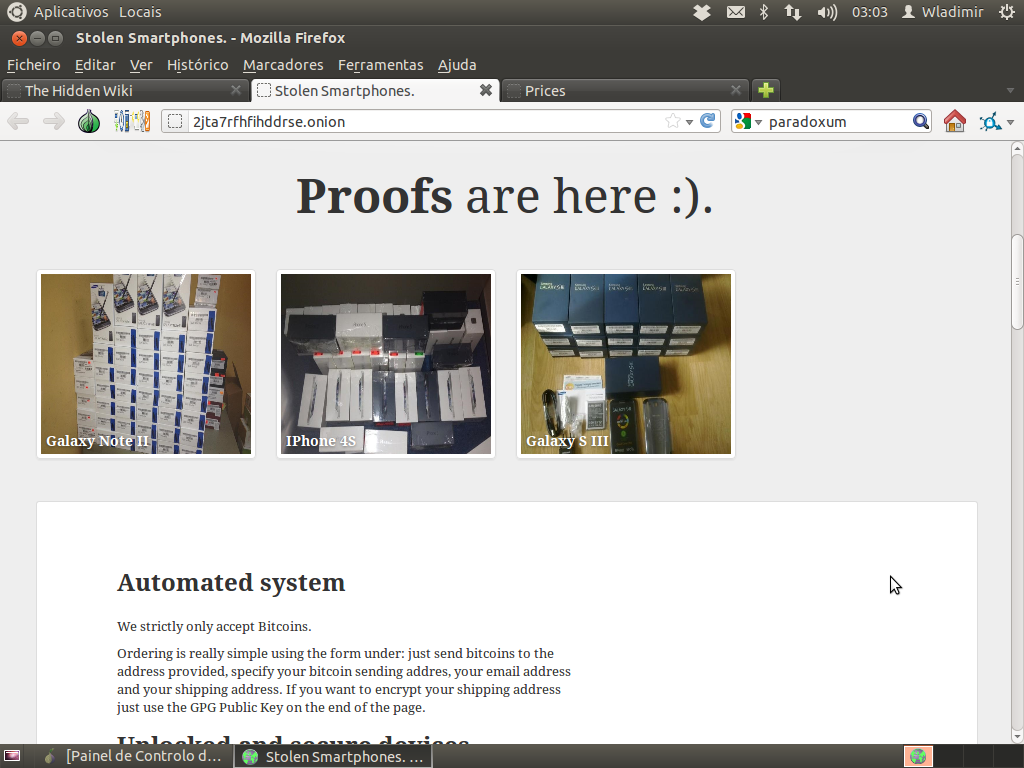This screenshot has width=1024, height=768.
Task: Close the Firefox window
Action: (x=20, y=38)
